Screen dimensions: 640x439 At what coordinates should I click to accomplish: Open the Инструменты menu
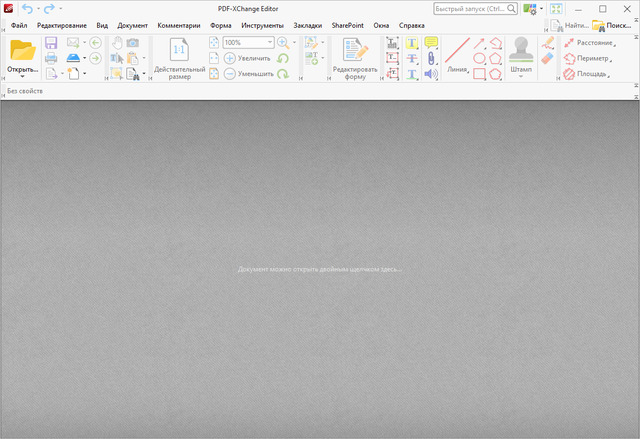262,25
